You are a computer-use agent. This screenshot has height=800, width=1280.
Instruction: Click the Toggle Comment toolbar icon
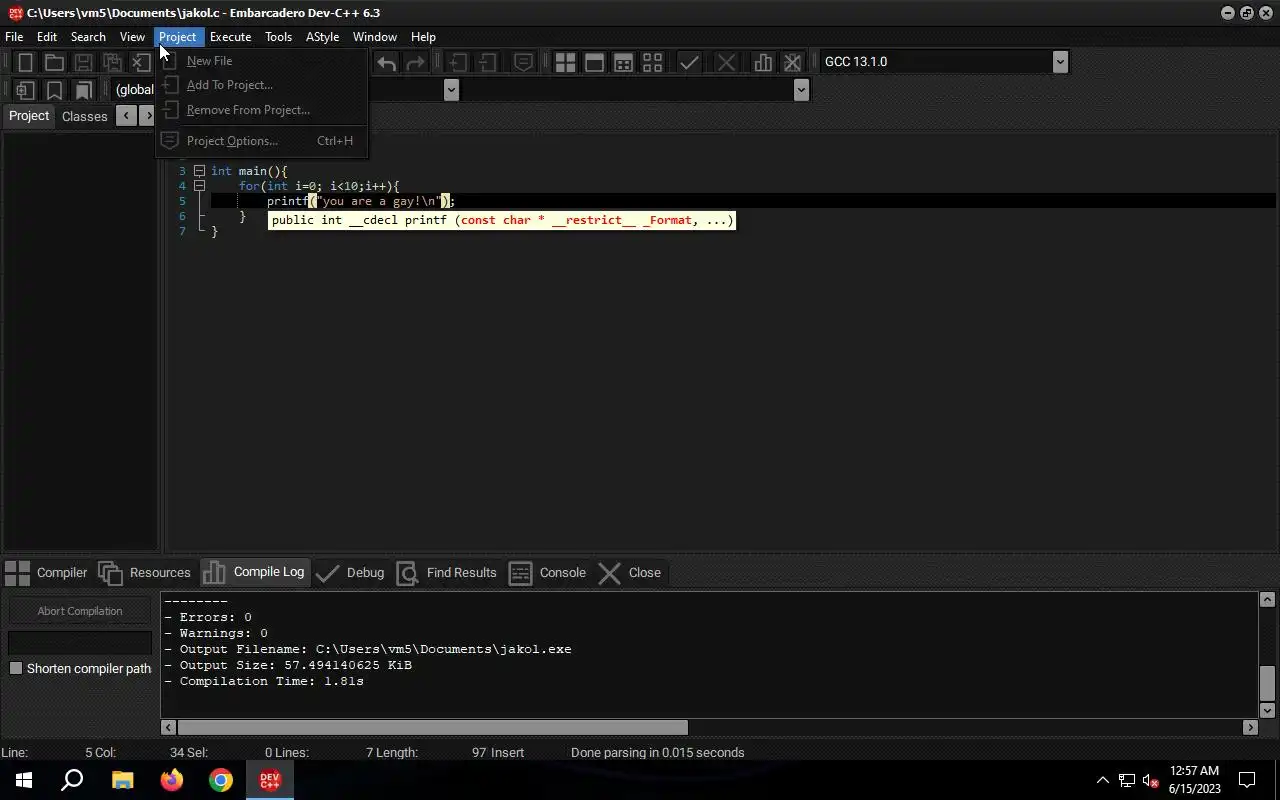(523, 62)
